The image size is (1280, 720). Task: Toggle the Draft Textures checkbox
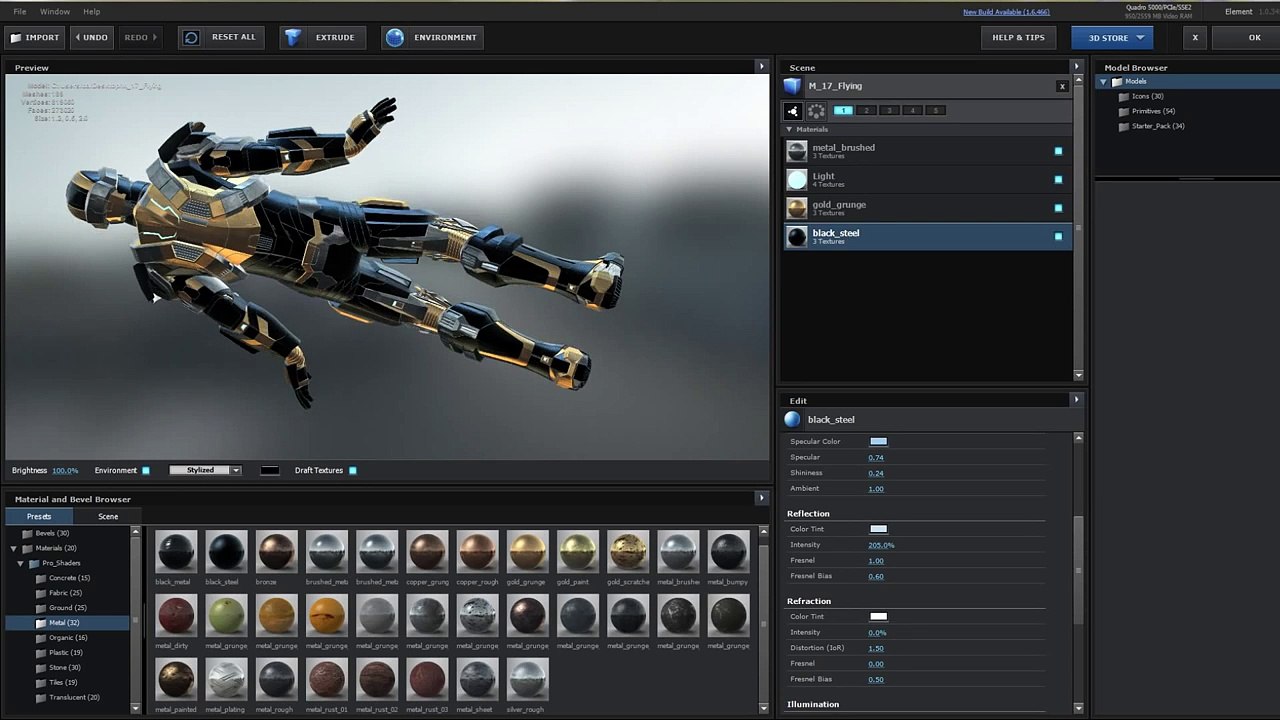(353, 470)
